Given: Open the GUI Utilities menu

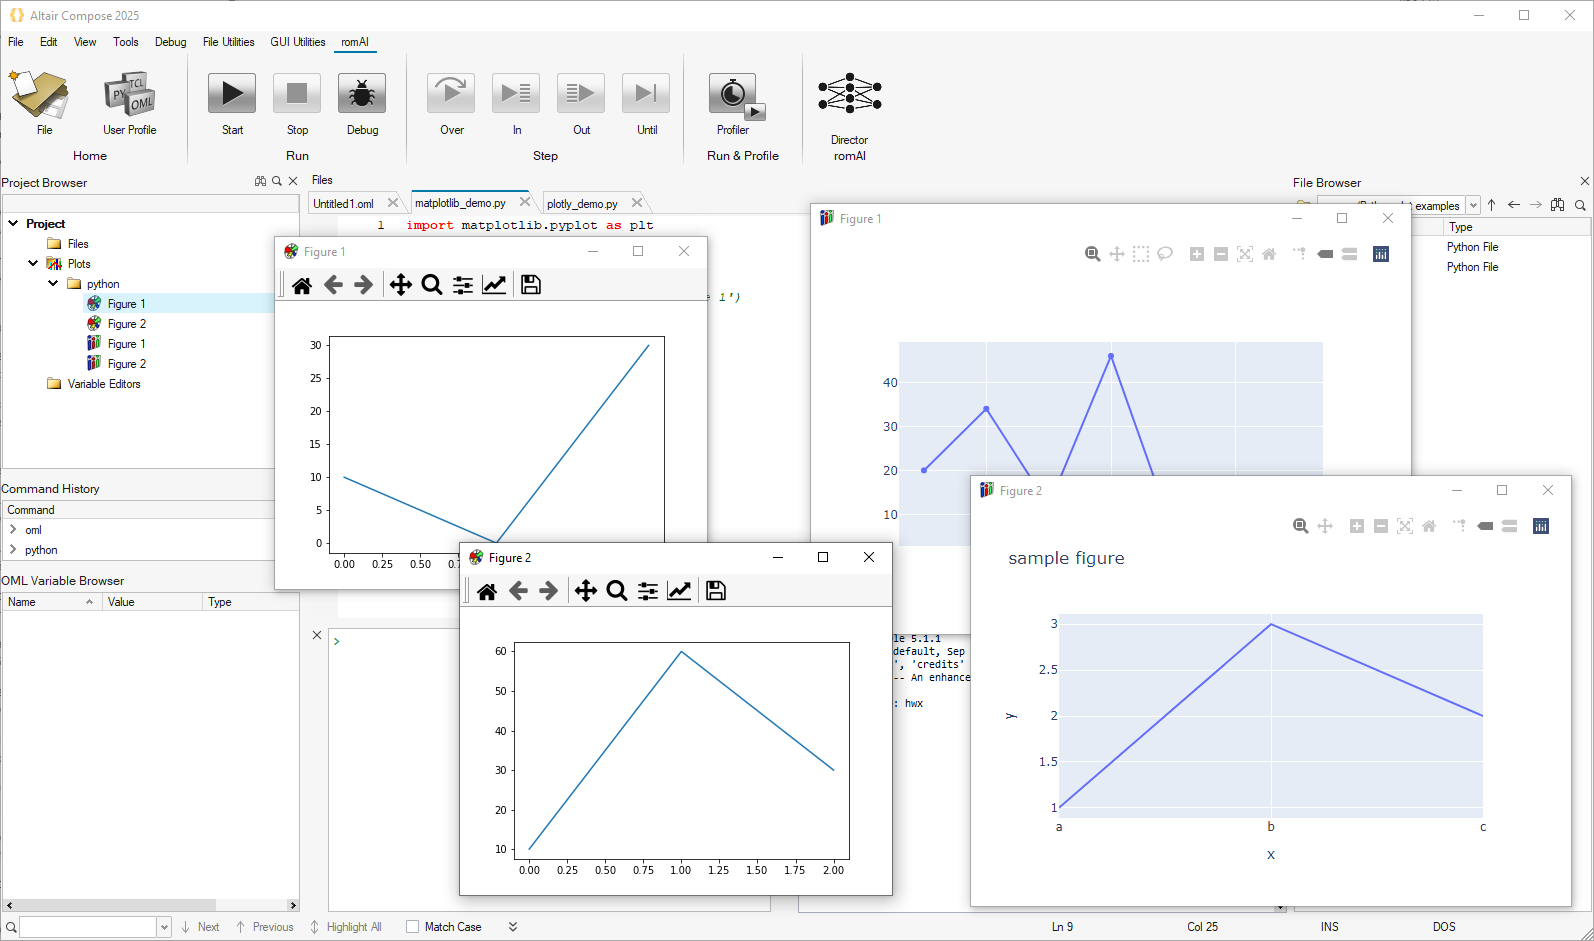Looking at the screenshot, I should click(x=298, y=42).
